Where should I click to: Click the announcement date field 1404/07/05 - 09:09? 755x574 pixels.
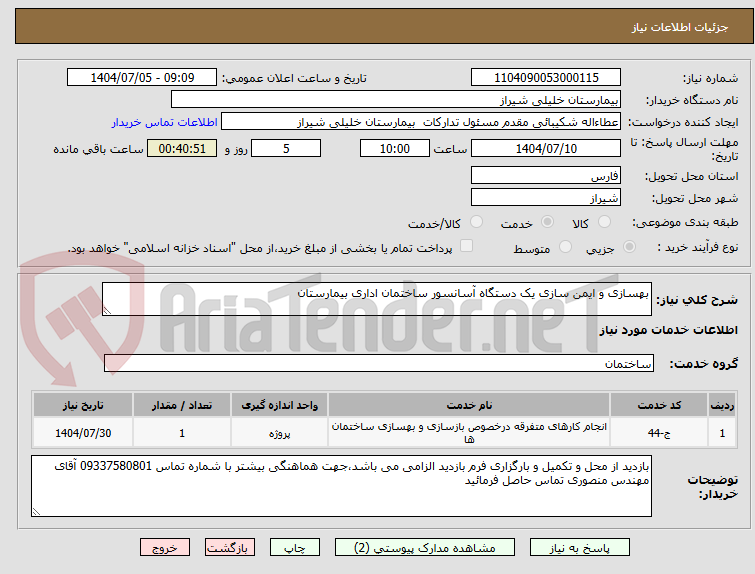pyautogui.click(x=142, y=78)
